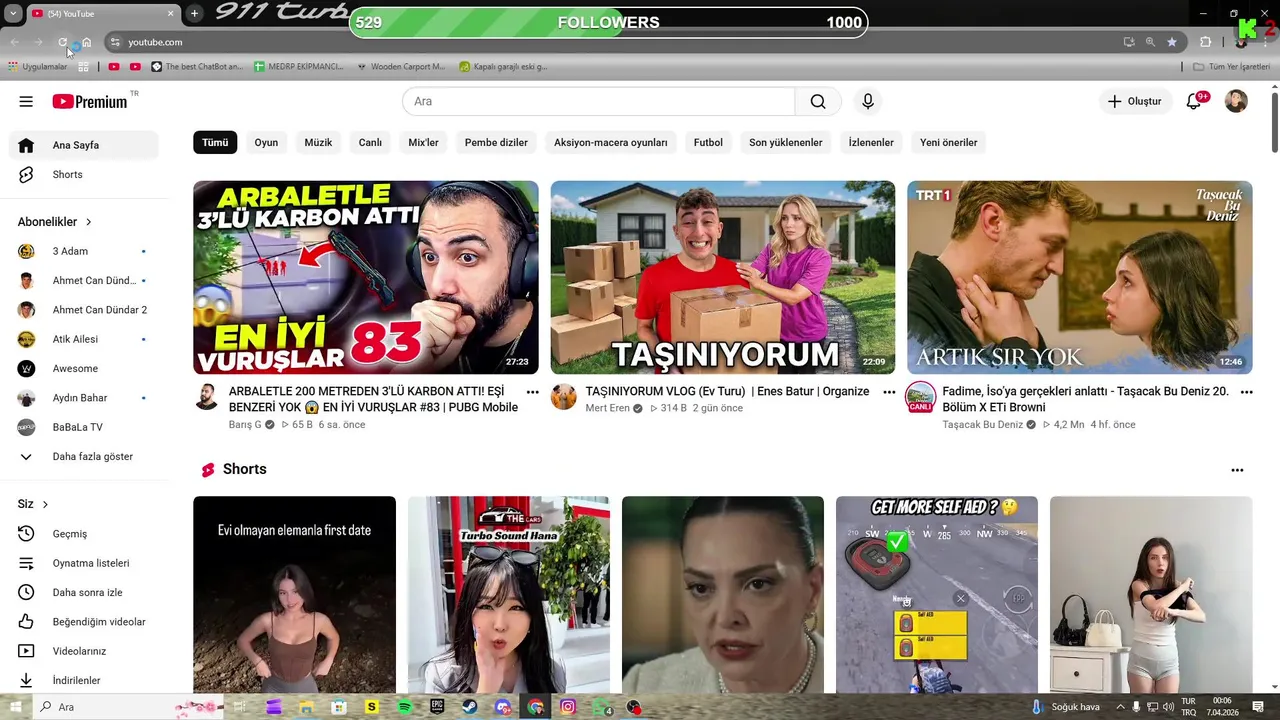Click Taşaçak Bu Deniz channel avatar
The width and height of the screenshot is (1280, 720).
tap(920, 397)
